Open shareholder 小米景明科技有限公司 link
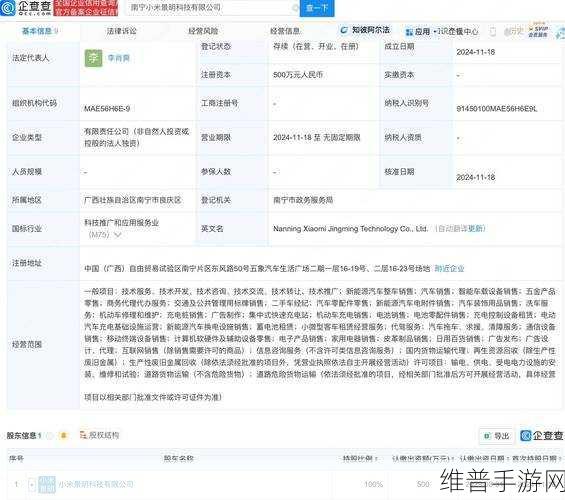The image size is (565, 500). tap(96, 485)
